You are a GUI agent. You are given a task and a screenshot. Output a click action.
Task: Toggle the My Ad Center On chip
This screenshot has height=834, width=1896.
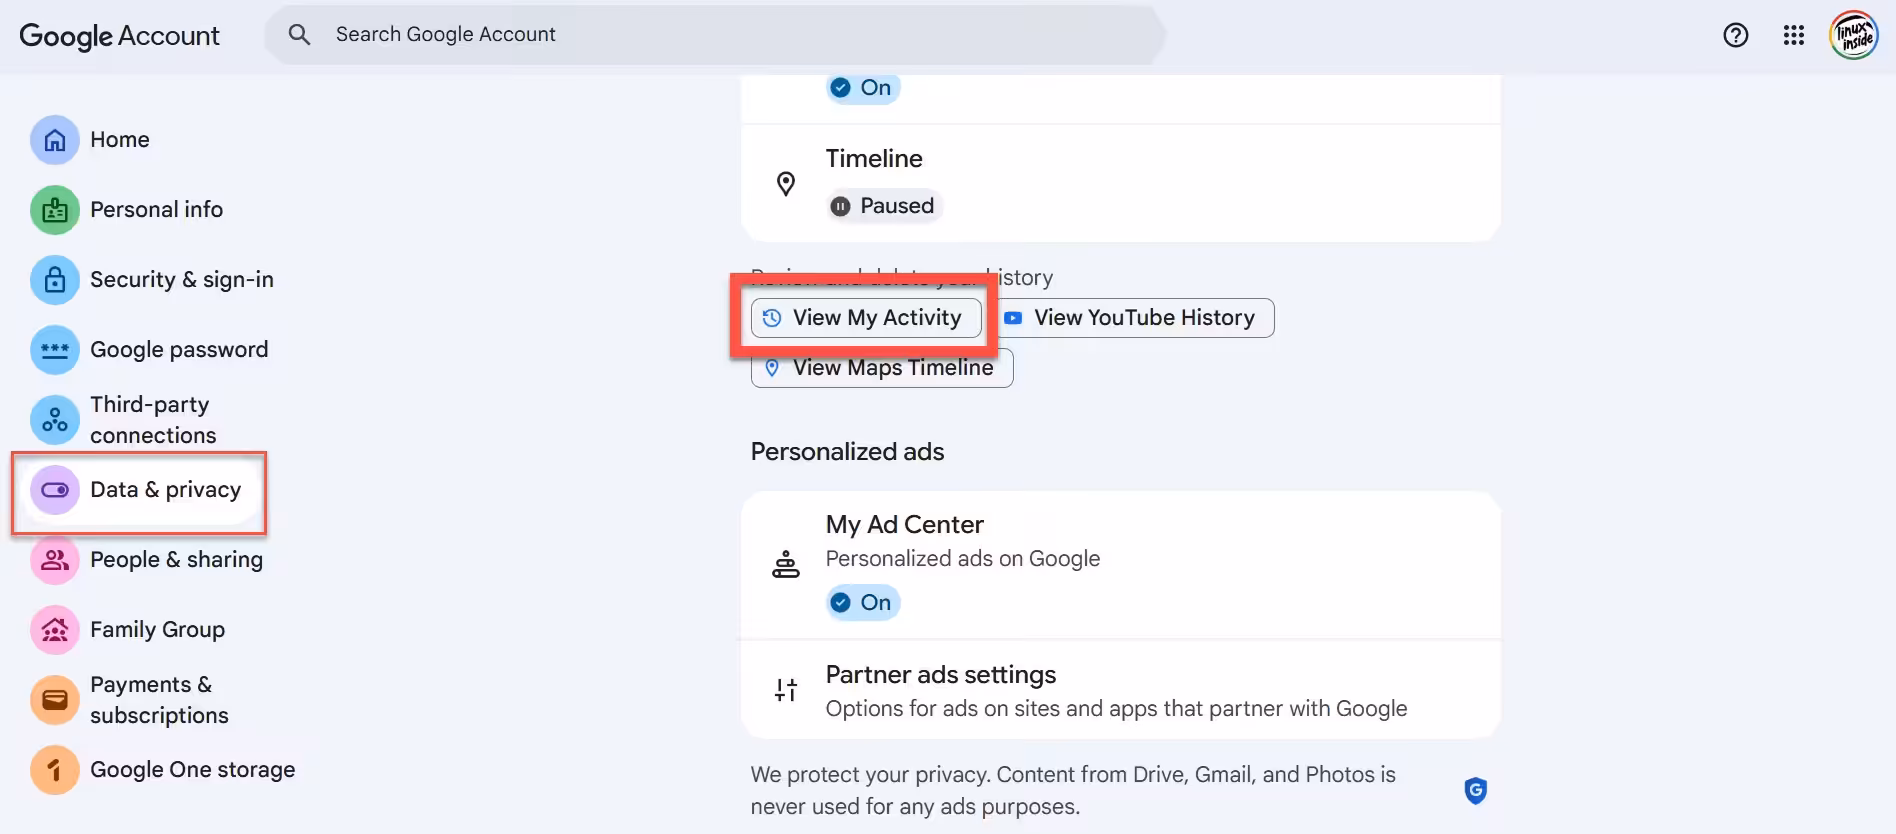tap(862, 603)
